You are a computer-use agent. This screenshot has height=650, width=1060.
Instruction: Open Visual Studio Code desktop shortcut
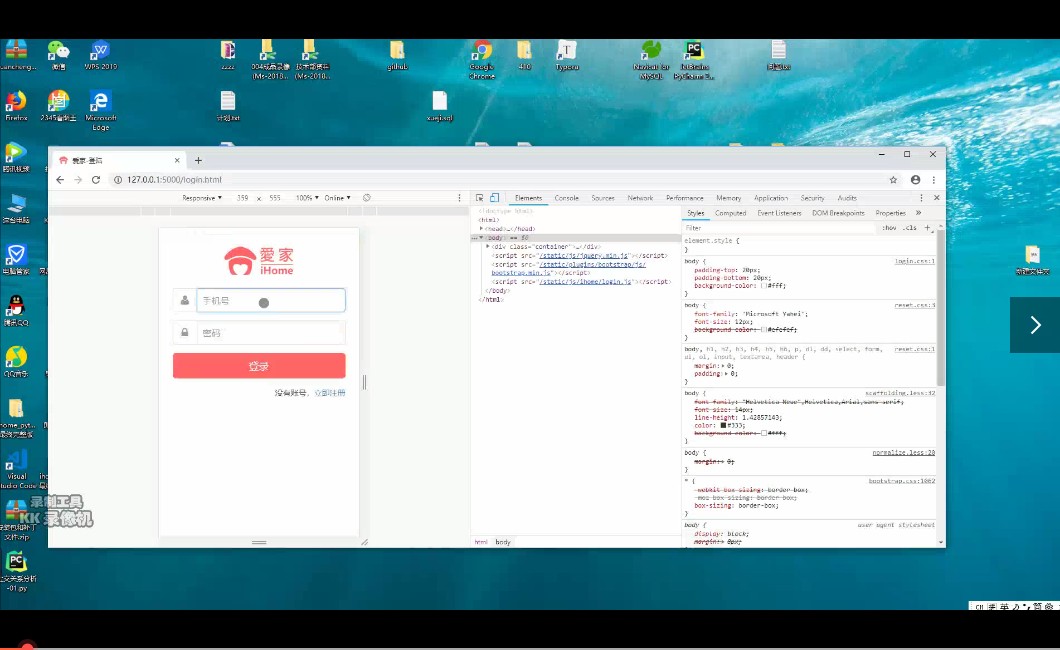click(x=18, y=470)
